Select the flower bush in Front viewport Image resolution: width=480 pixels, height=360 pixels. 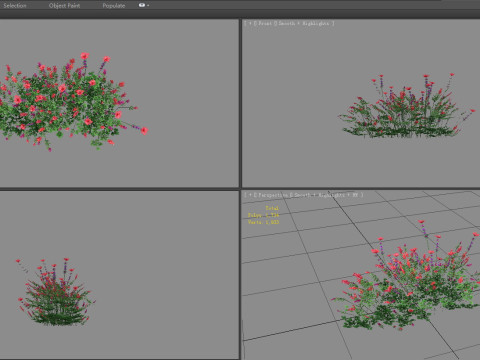[x=406, y=106]
